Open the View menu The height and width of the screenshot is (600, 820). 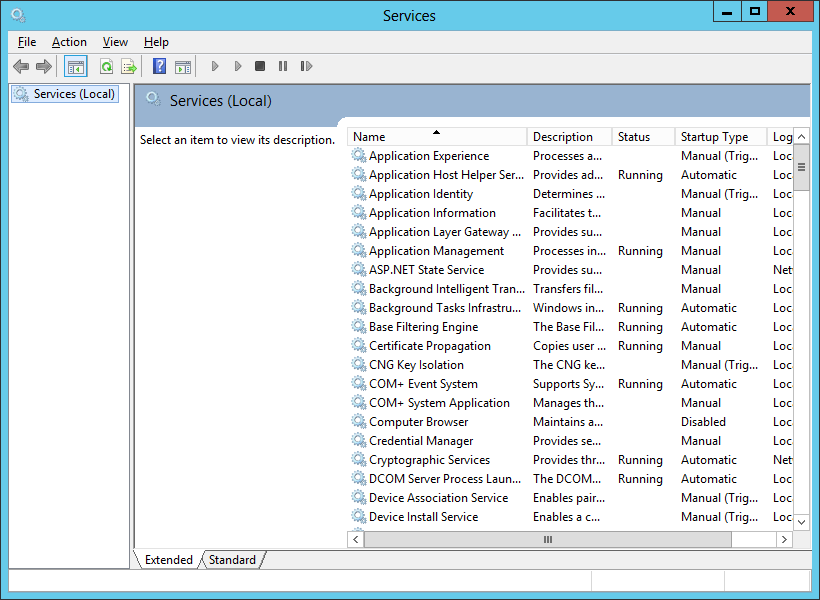pyautogui.click(x=115, y=42)
